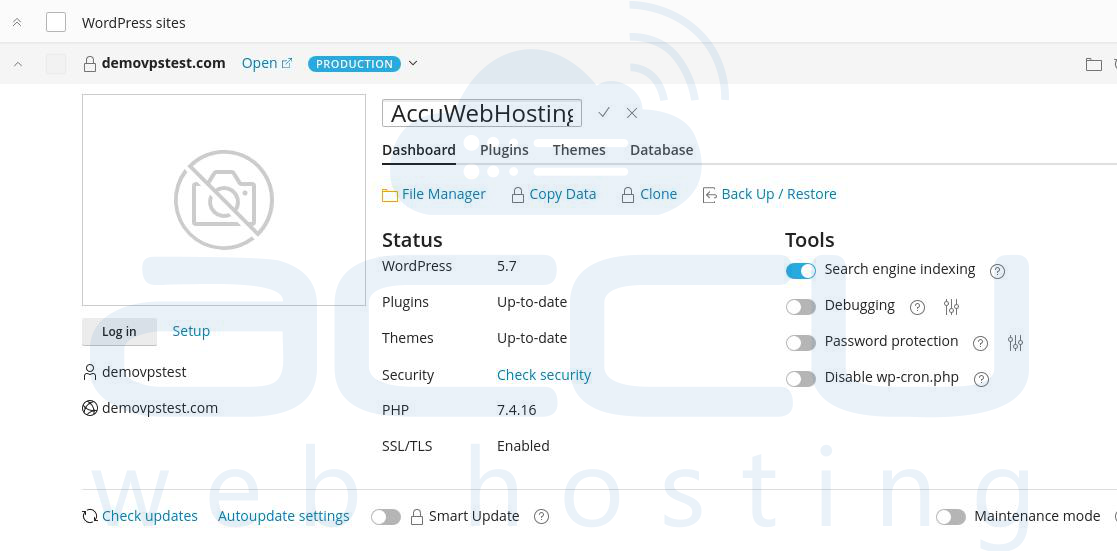Open the File Manager link

tap(444, 195)
